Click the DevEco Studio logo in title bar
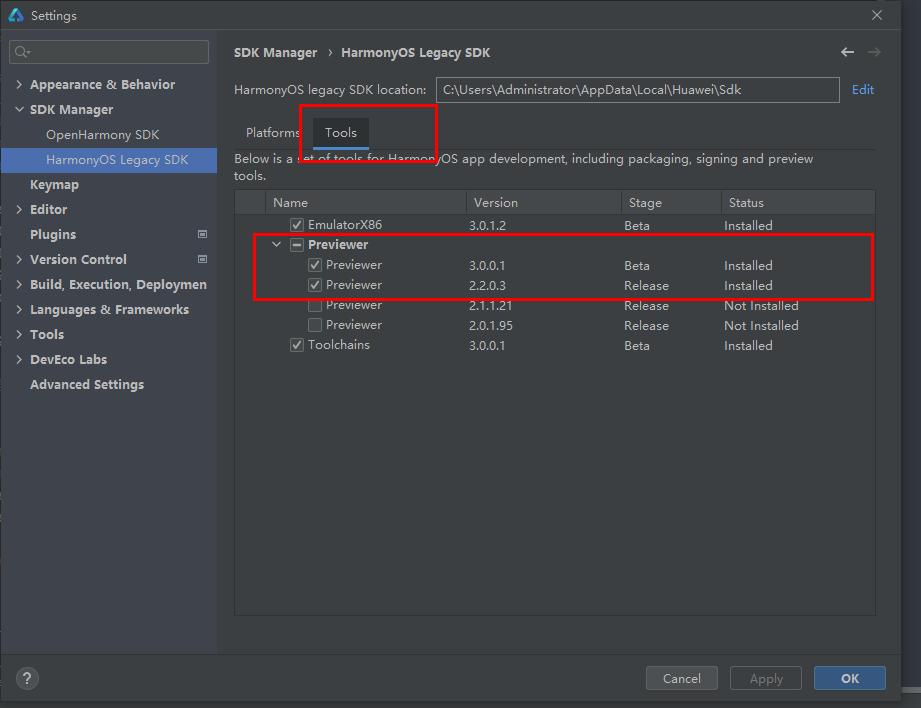 16,15
